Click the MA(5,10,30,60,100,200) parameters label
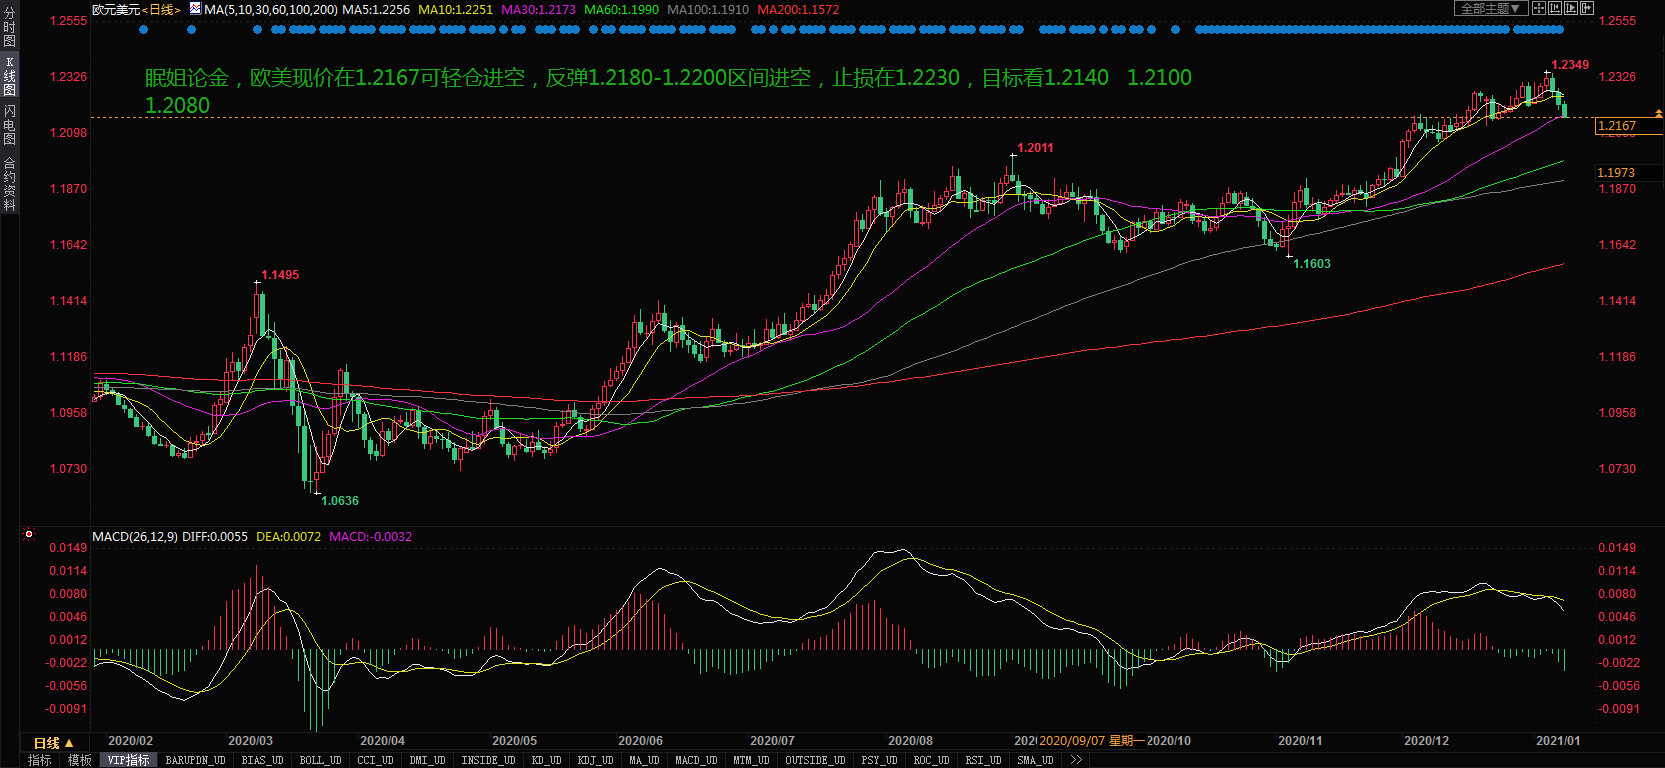This screenshot has height=768, width=1665. click(x=271, y=9)
